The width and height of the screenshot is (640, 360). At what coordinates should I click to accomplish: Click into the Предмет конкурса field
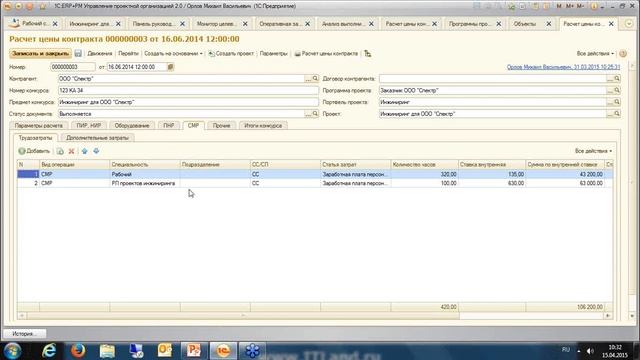point(188,102)
